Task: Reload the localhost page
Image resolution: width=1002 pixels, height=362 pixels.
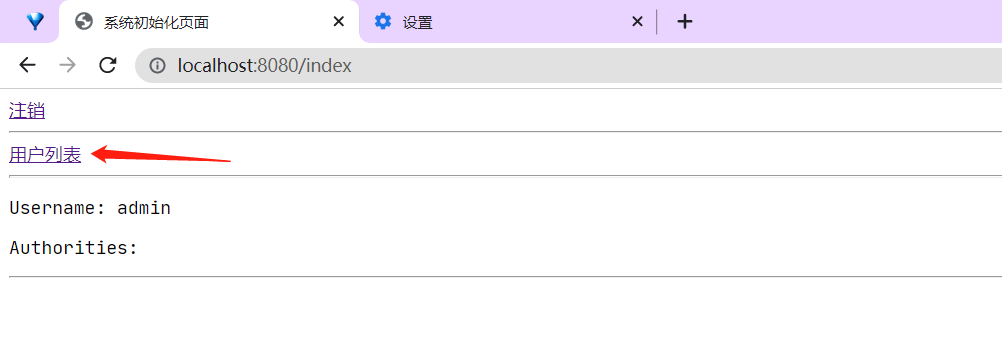Action: click(108, 65)
